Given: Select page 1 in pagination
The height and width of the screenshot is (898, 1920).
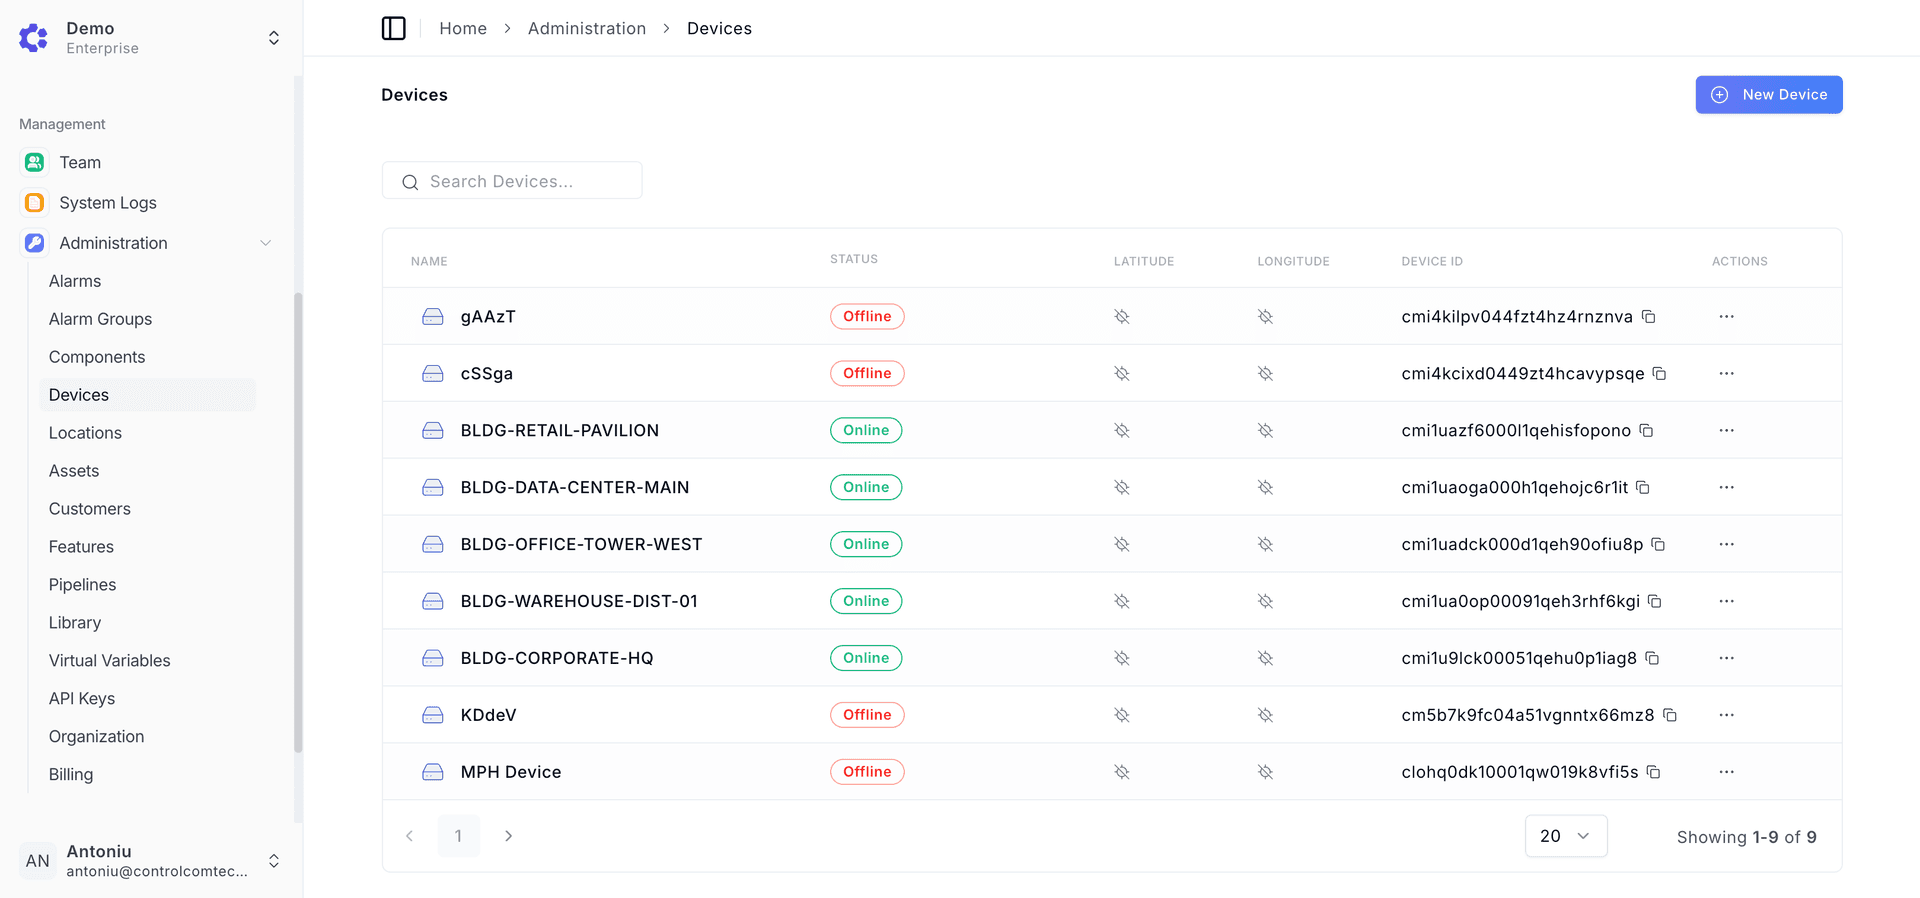Looking at the screenshot, I should (459, 836).
